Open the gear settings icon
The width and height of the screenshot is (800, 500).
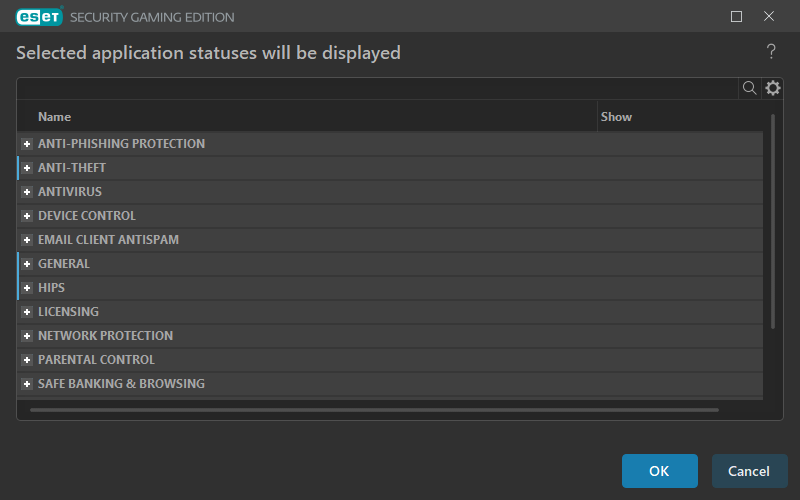pos(772,88)
